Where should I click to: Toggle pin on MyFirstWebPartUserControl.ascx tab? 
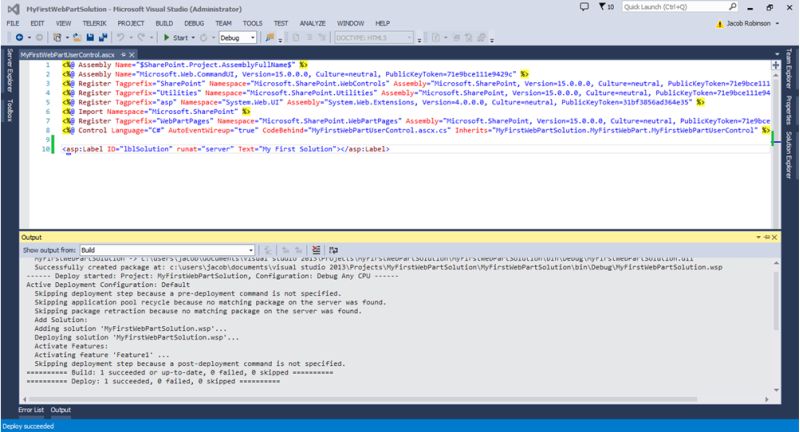123,54
